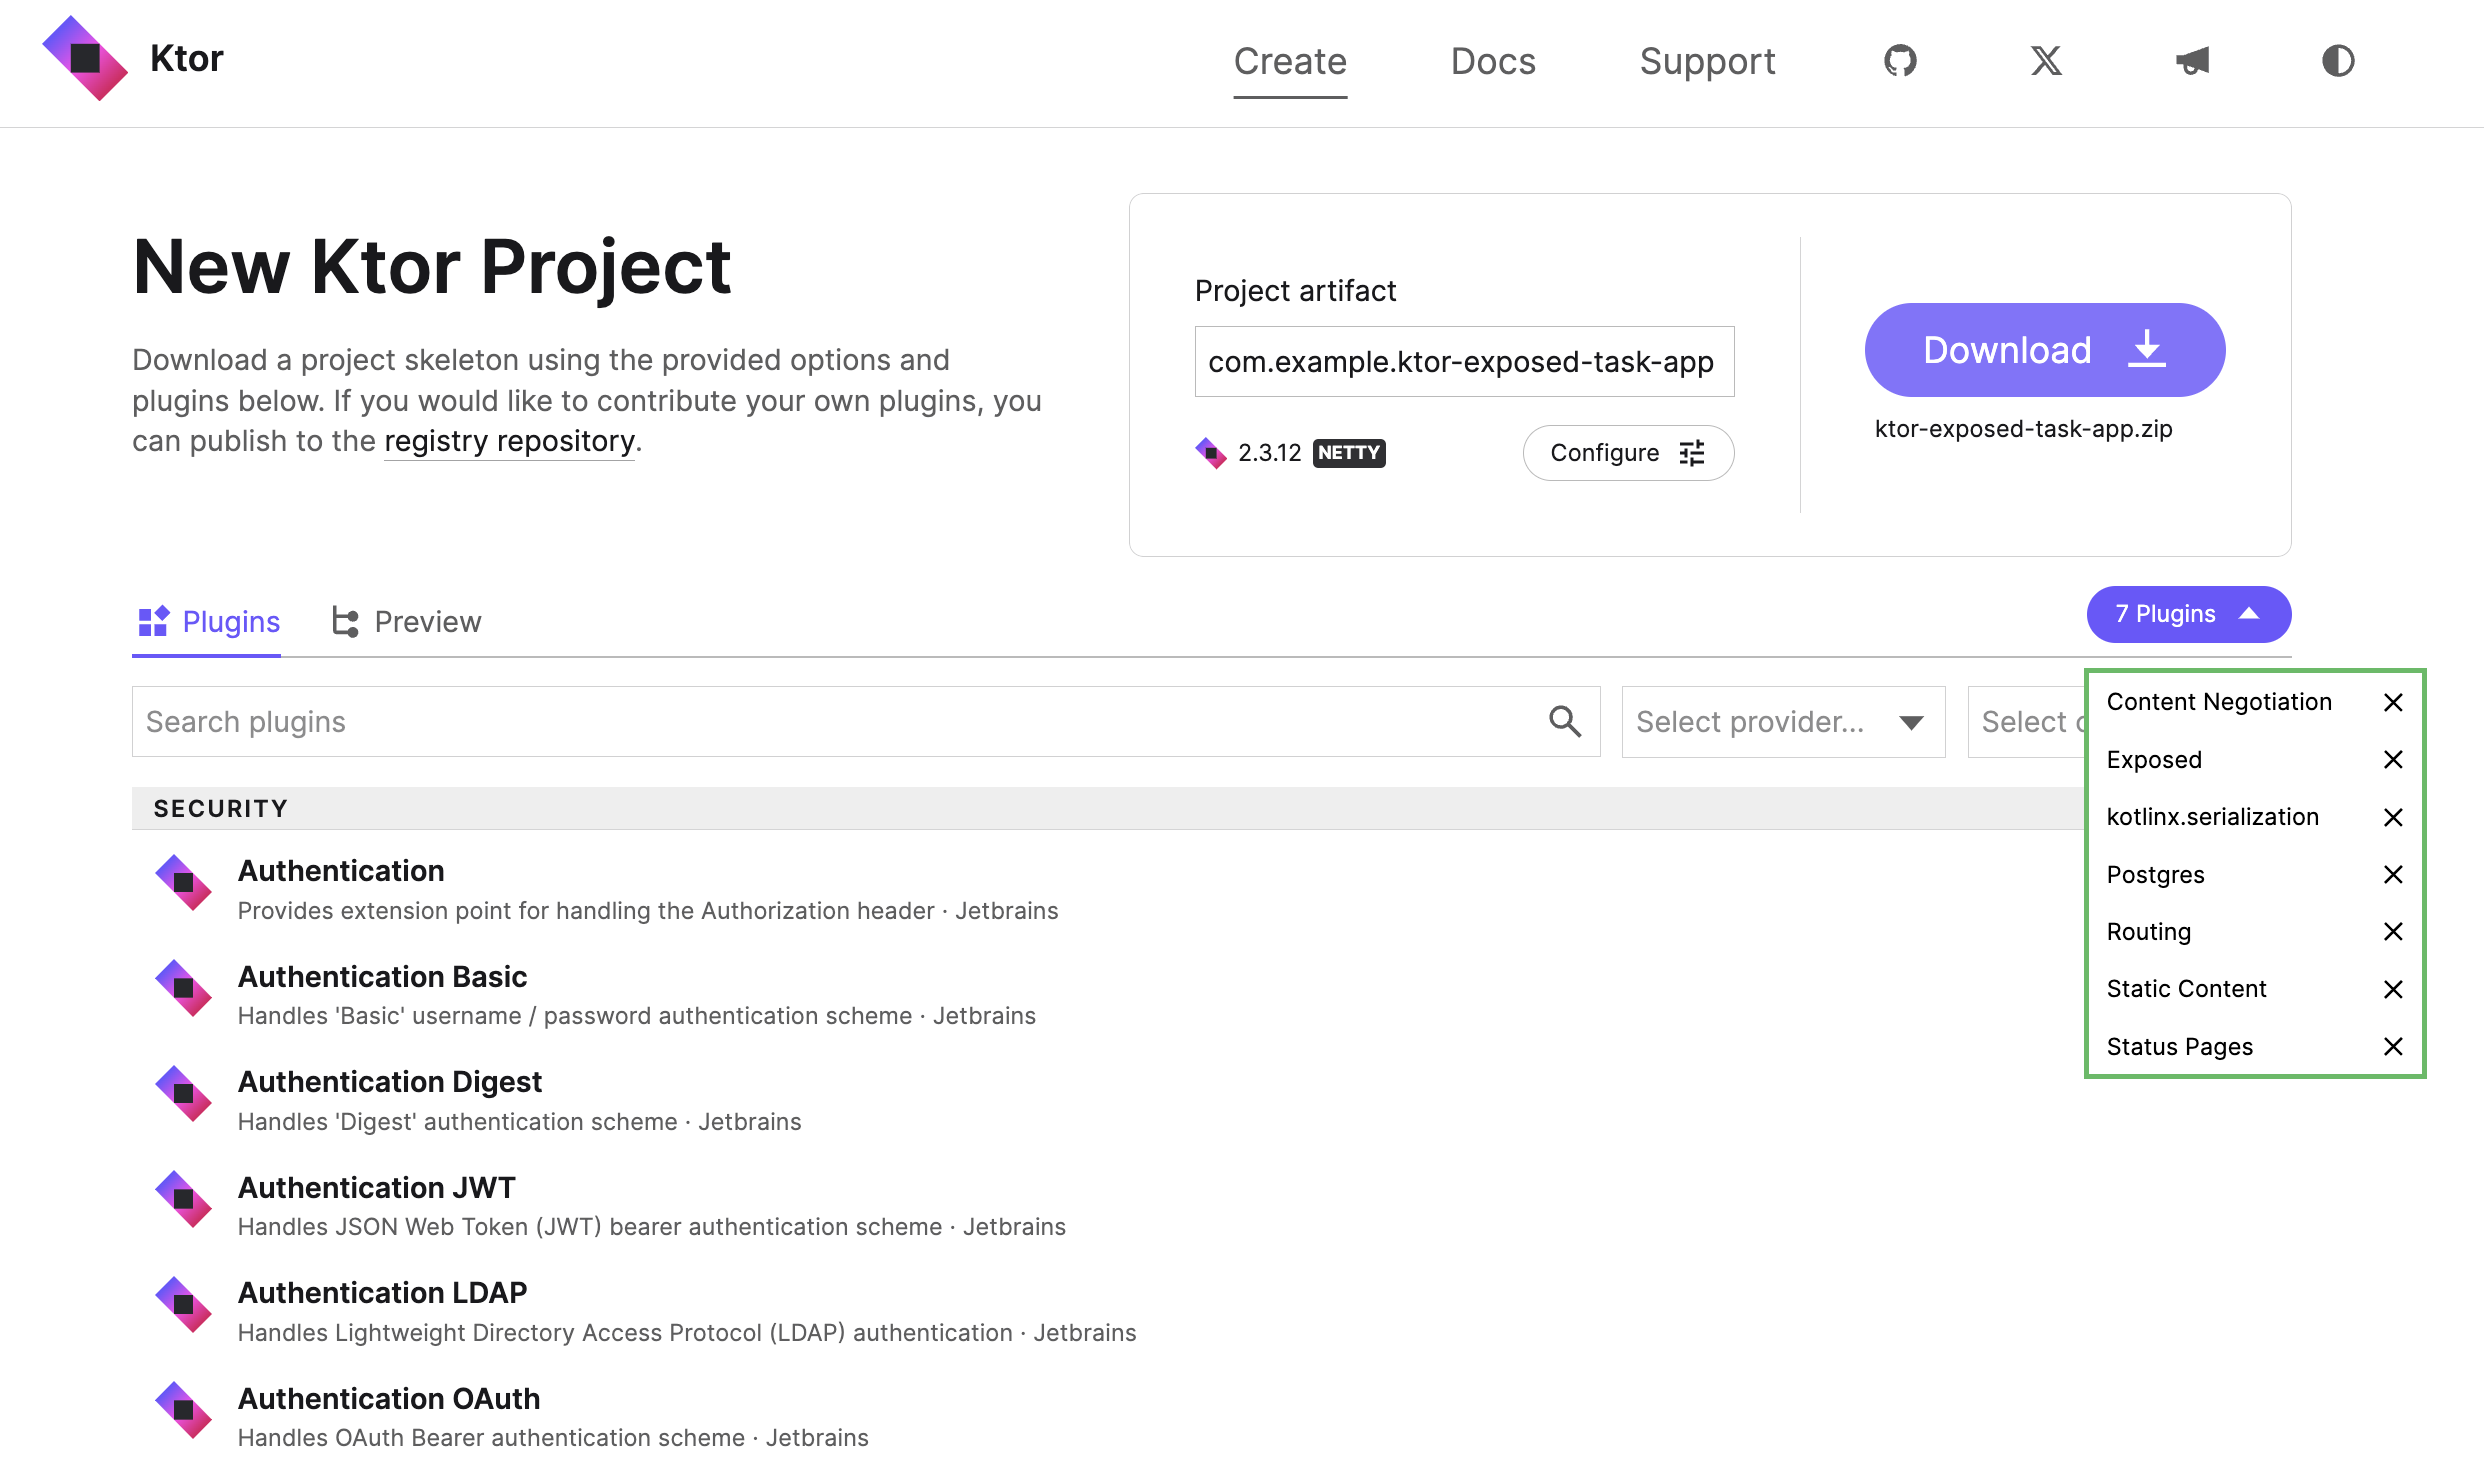
Task: Remove Postgres plugin from selection
Action: point(2392,873)
